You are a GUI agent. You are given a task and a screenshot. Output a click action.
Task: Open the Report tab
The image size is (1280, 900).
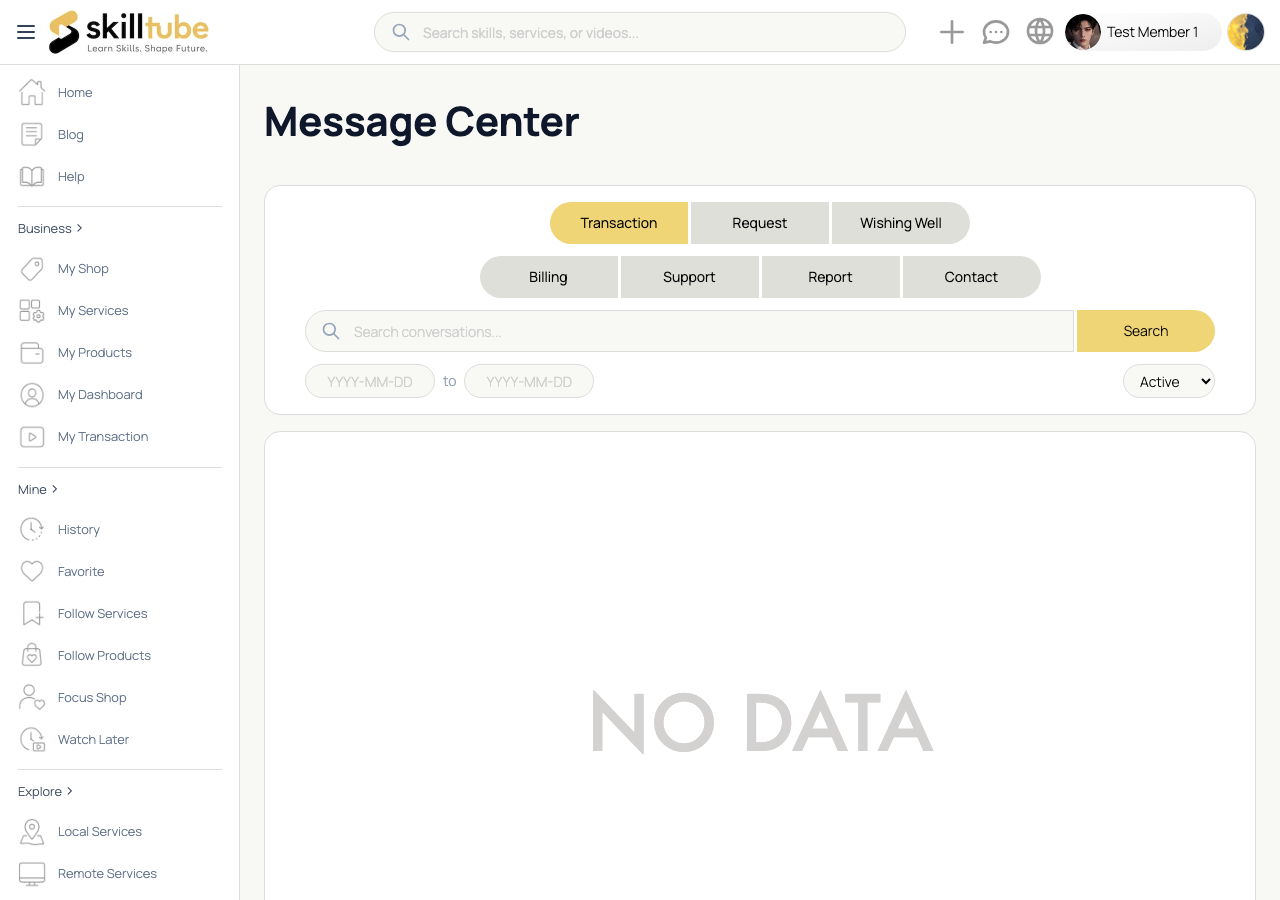pyautogui.click(x=831, y=277)
